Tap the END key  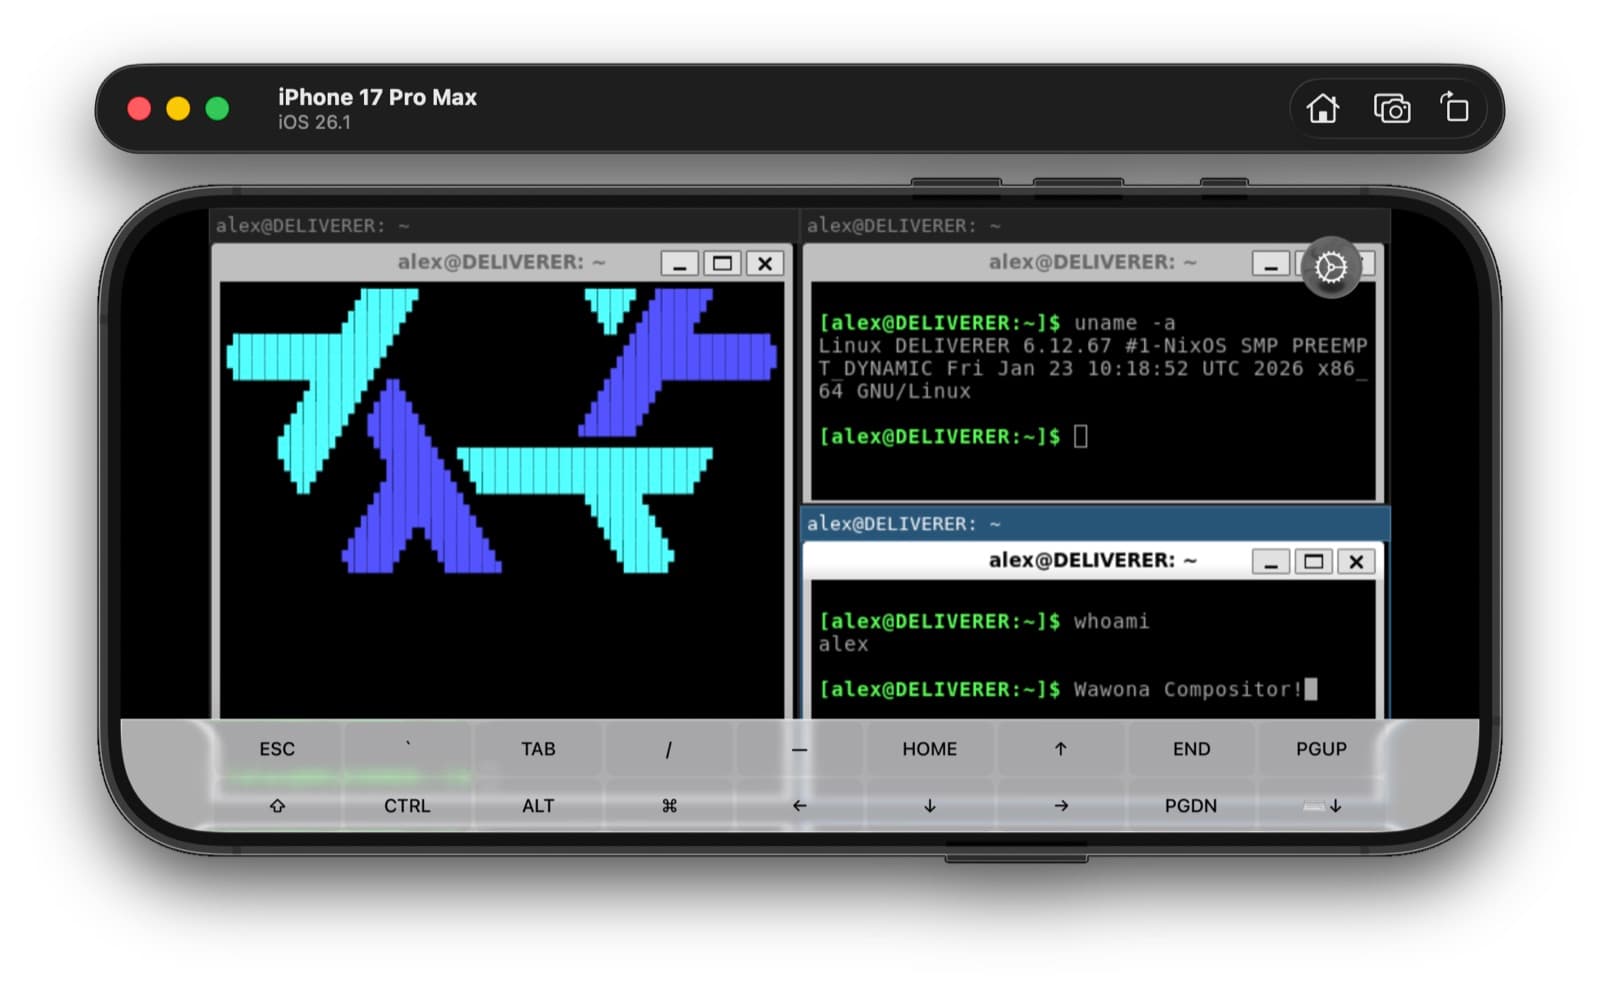point(1191,749)
